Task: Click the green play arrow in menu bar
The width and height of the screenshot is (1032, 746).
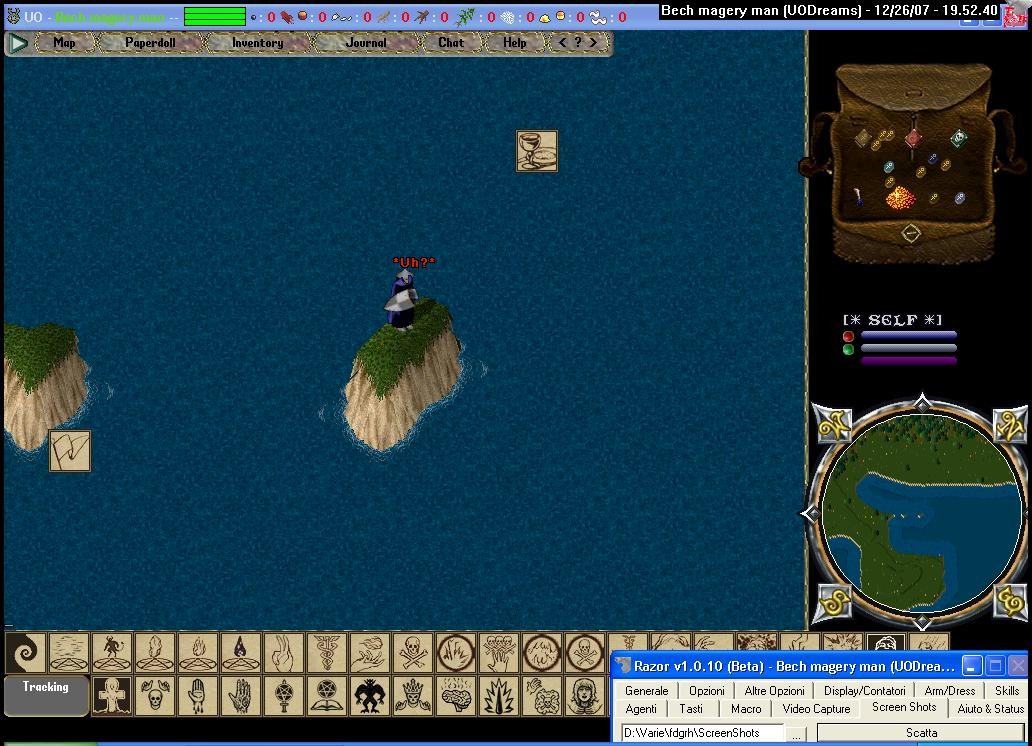Action: click(x=18, y=43)
